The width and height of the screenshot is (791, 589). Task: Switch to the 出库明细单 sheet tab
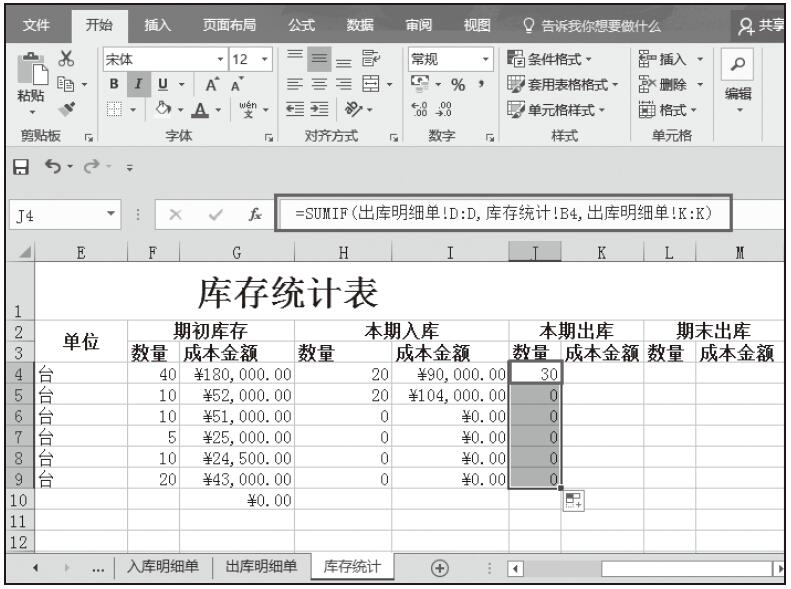point(259,568)
